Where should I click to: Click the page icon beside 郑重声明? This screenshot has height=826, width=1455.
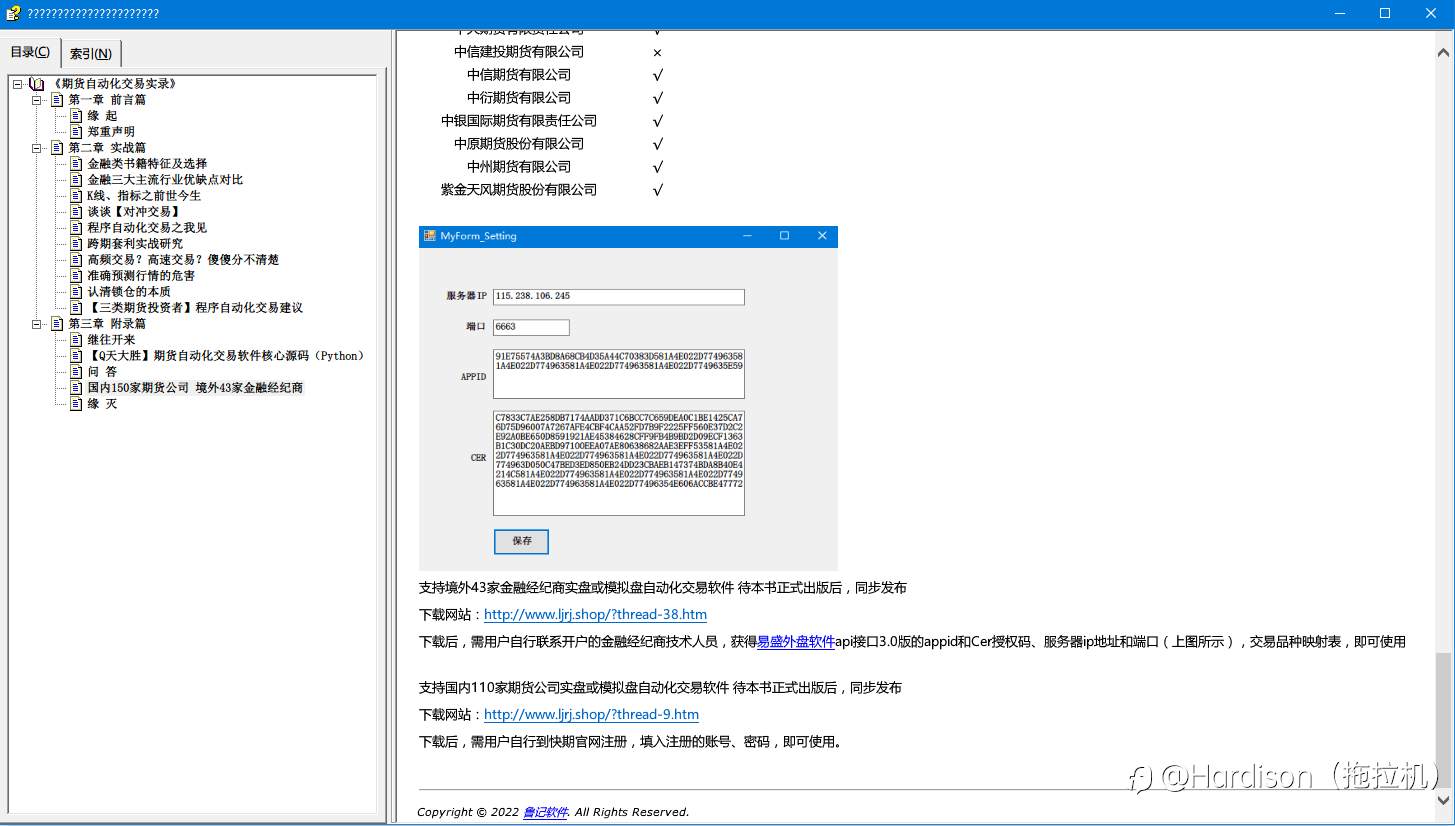(x=76, y=132)
